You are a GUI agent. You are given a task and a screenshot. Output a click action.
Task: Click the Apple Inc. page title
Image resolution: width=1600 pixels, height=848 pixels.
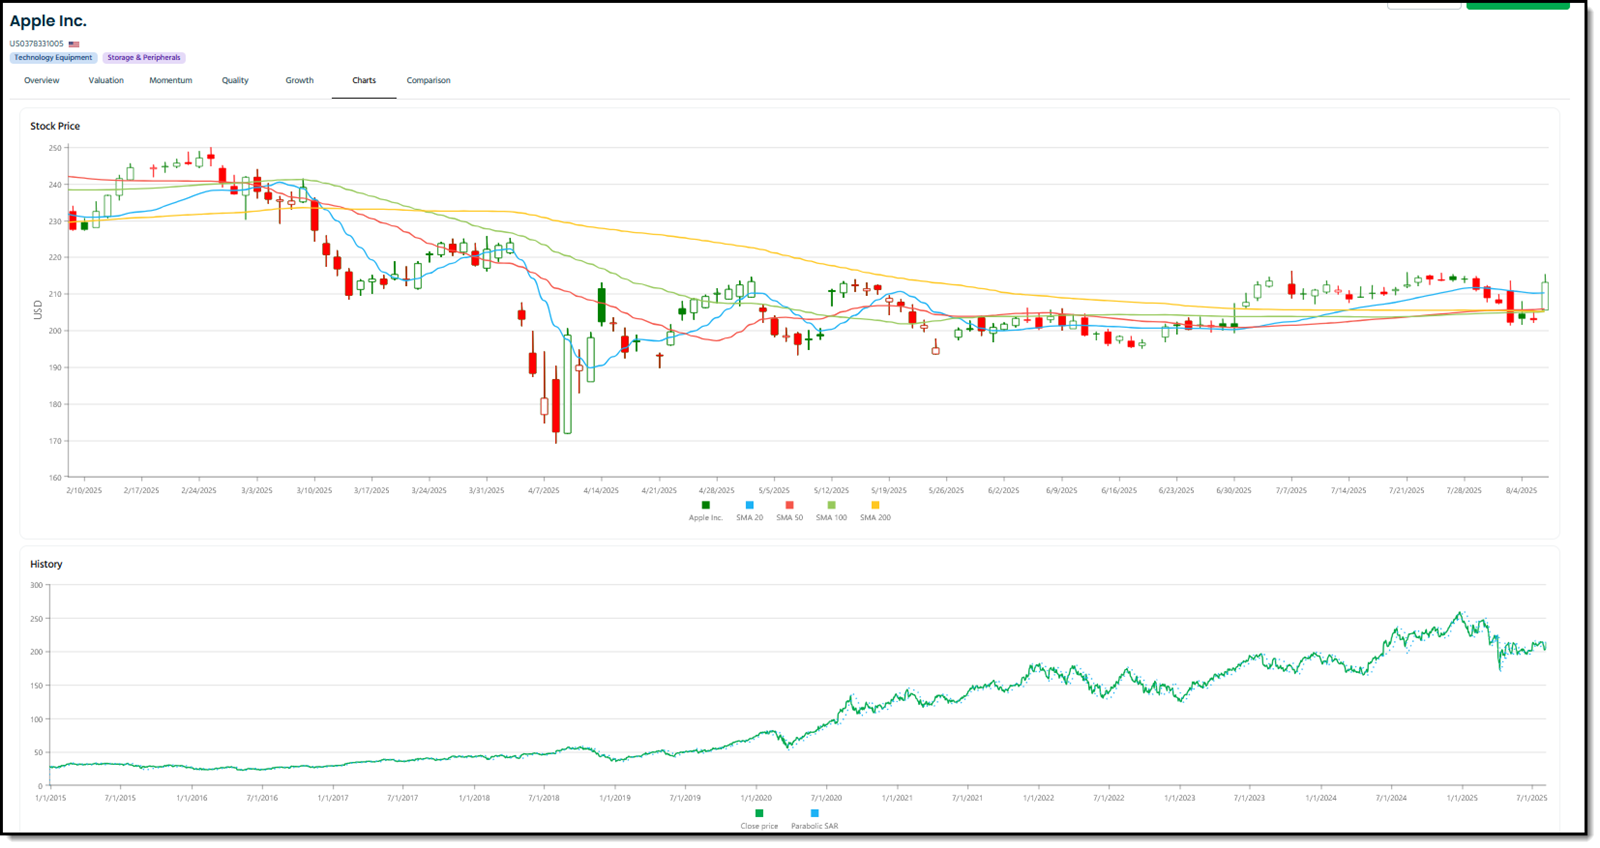(x=48, y=21)
